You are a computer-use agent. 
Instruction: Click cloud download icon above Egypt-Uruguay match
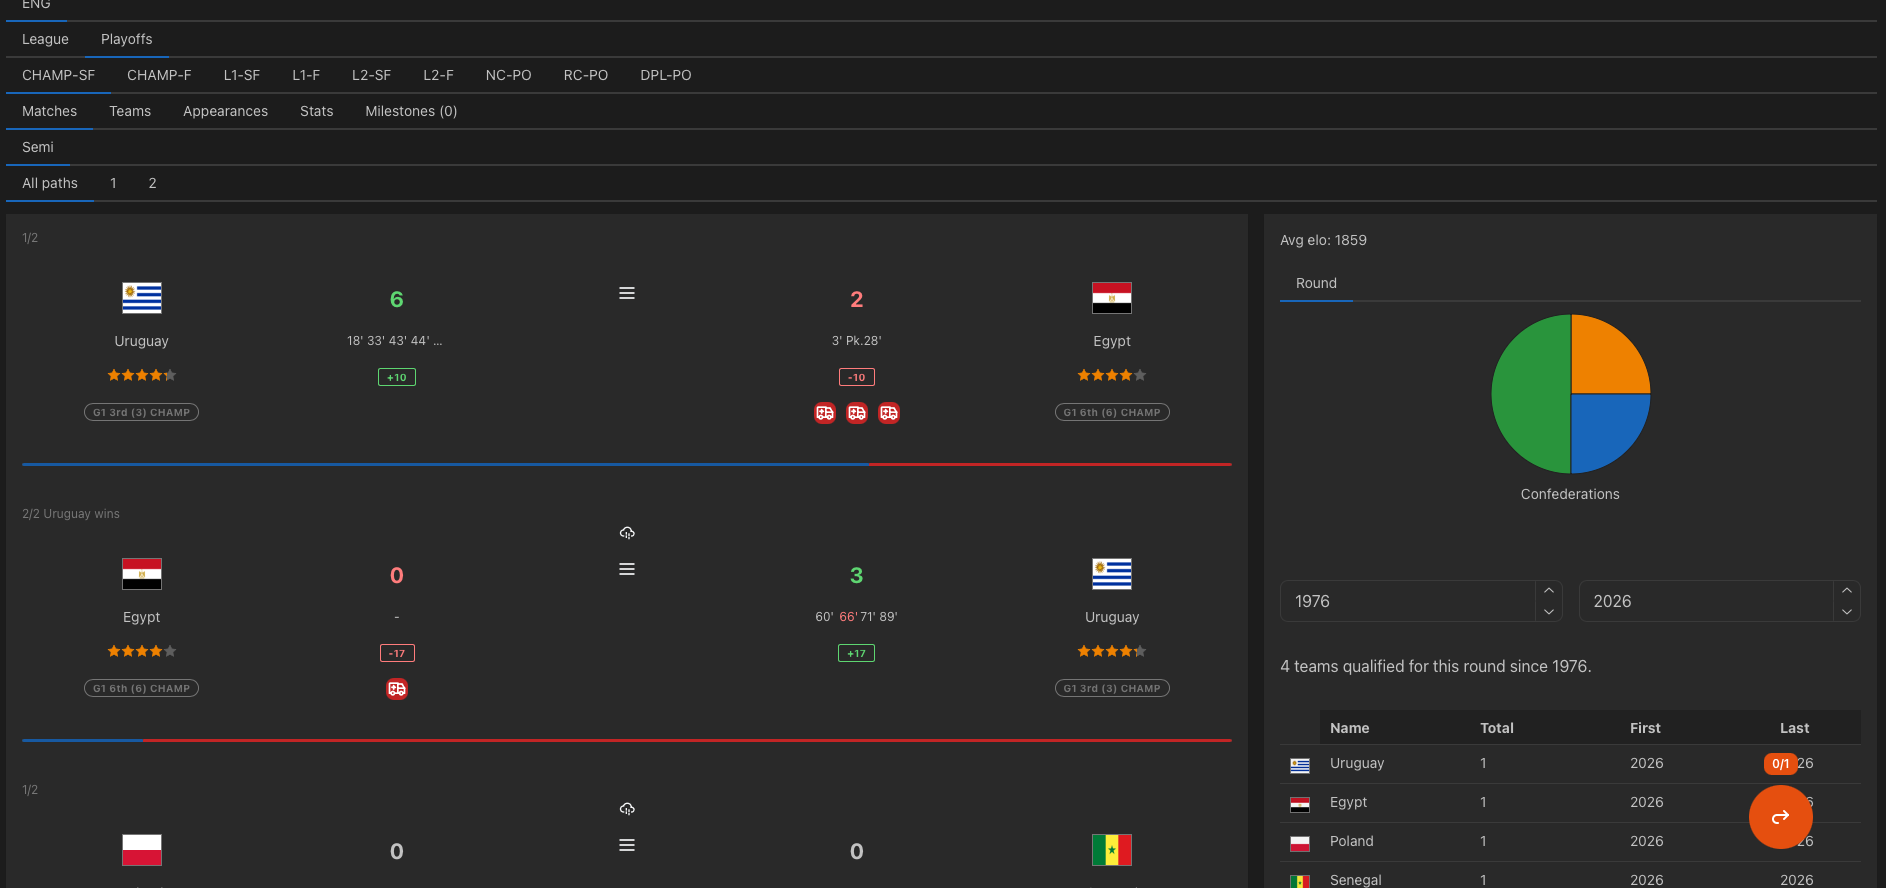pyautogui.click(x=627, y=533)
